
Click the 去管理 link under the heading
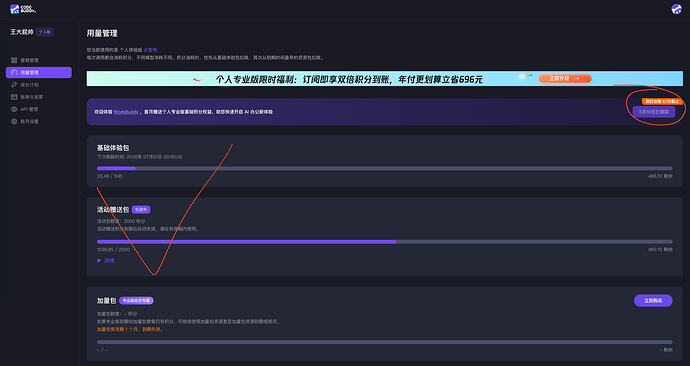(150, 50)
